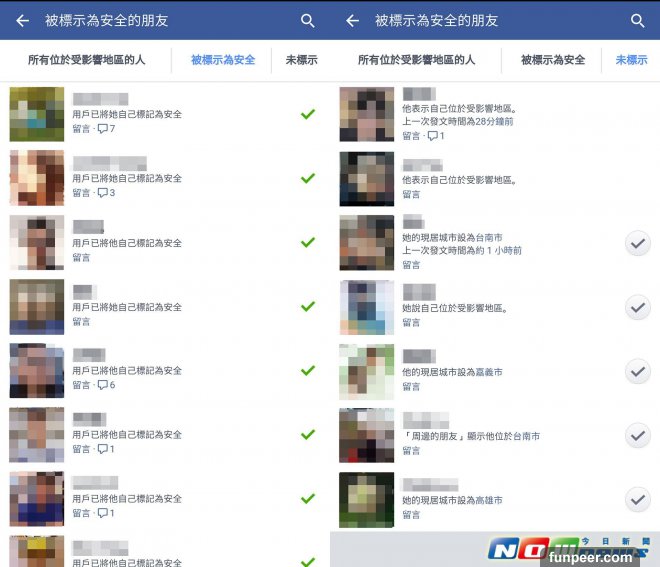Tap the back arrow in the left header

coord(23,20)
